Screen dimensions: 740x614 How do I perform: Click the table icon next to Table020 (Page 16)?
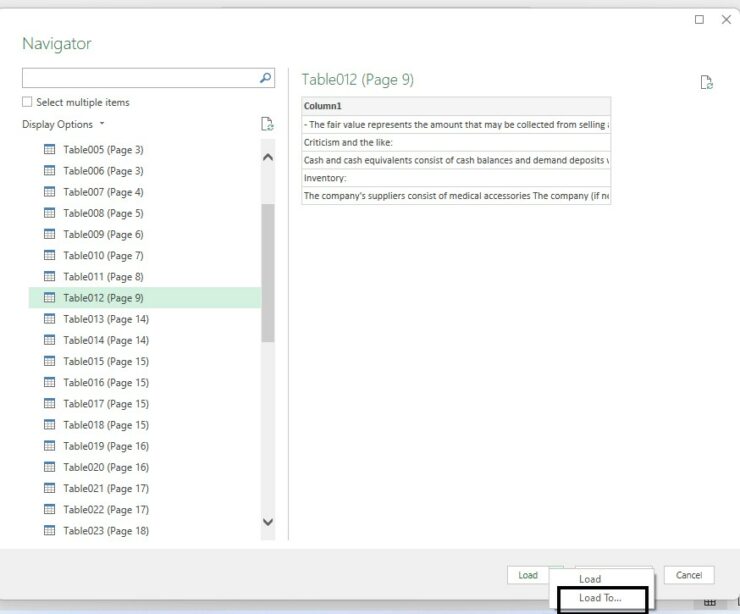(x=49, y=467)
